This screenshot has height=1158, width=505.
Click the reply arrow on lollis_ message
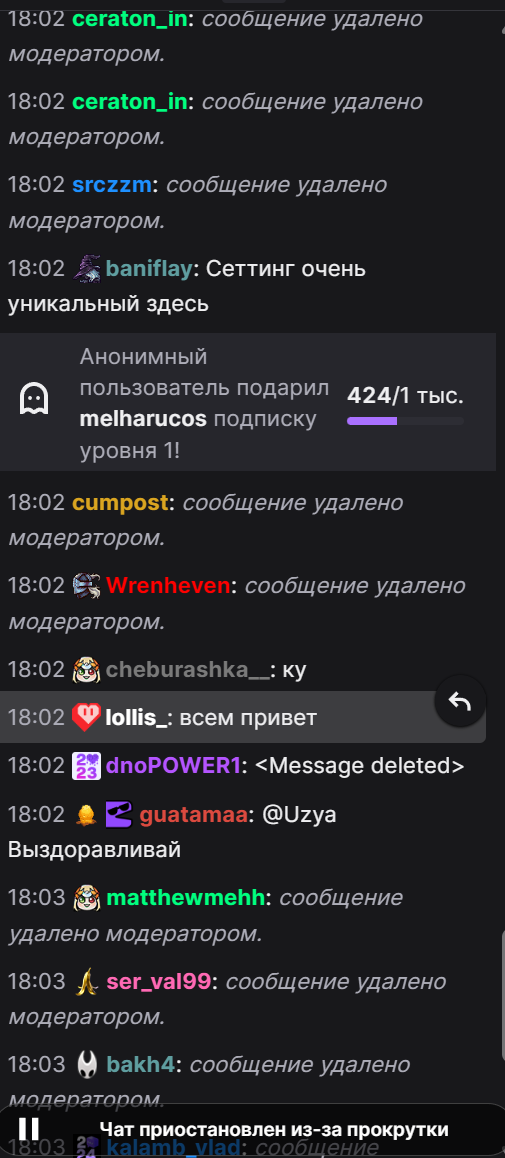pyautogui.click(x=460, y=702)
